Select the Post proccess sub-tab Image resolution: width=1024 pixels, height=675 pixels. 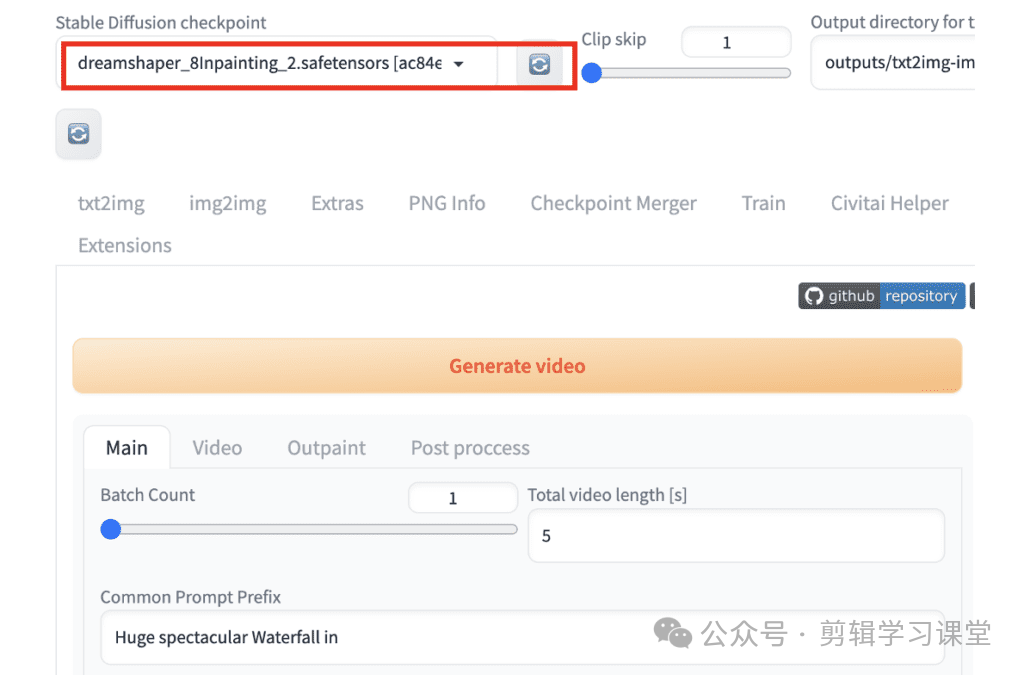tap(470, 448)
